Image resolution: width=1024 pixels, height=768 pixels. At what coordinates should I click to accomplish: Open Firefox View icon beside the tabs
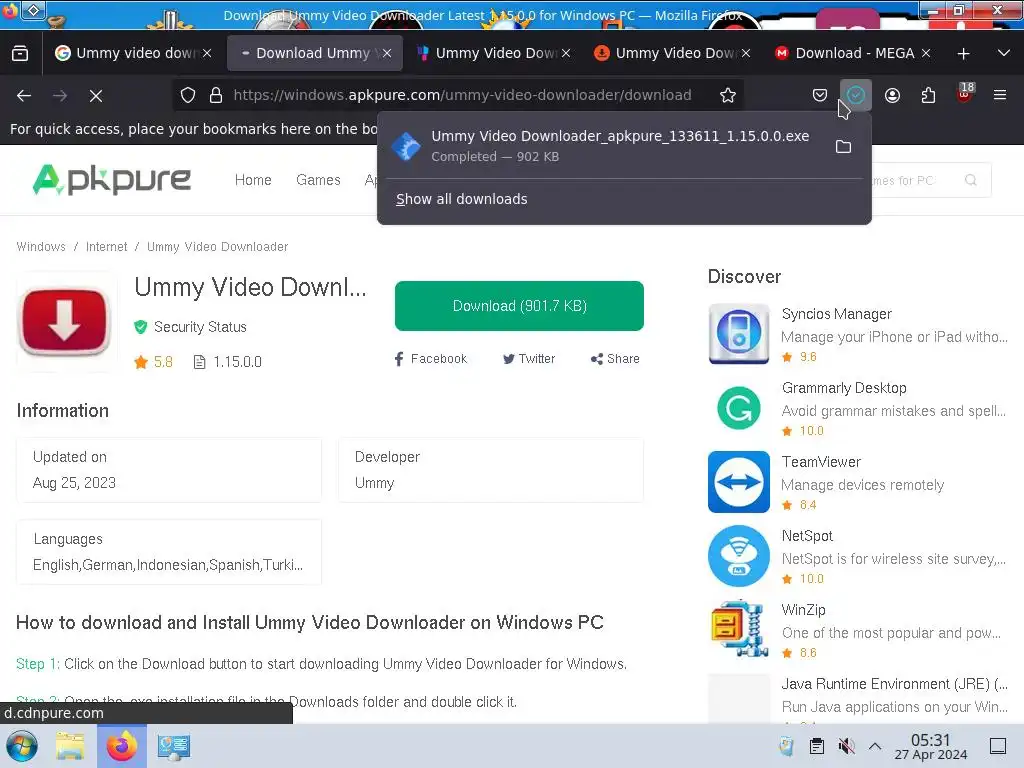coord(20,54)
